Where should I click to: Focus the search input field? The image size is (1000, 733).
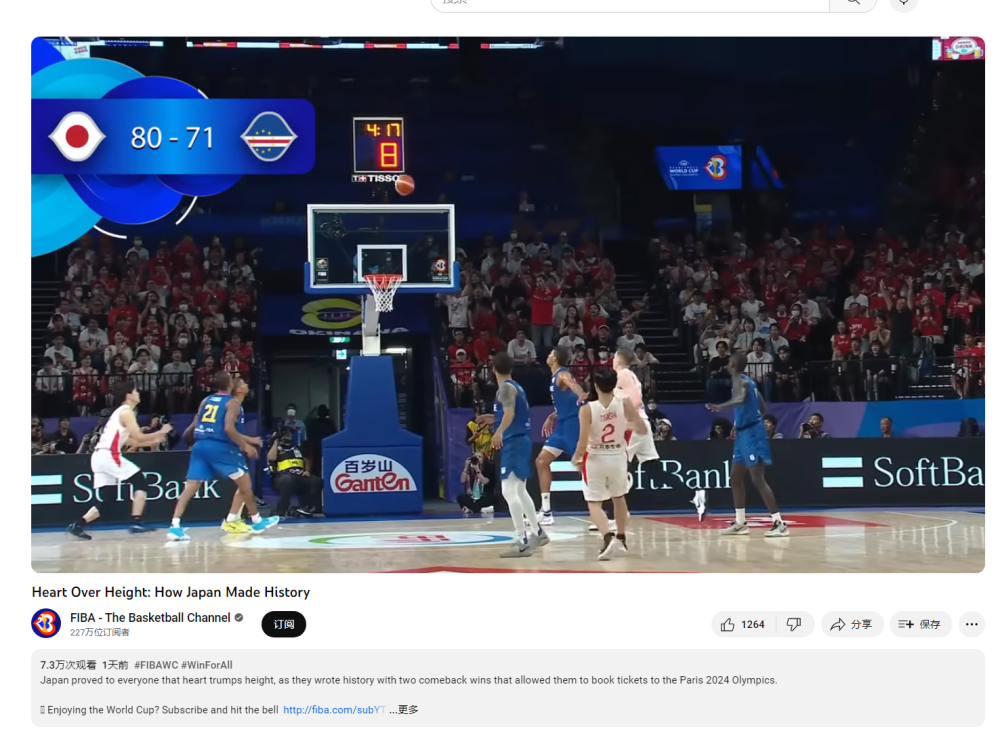630,3
